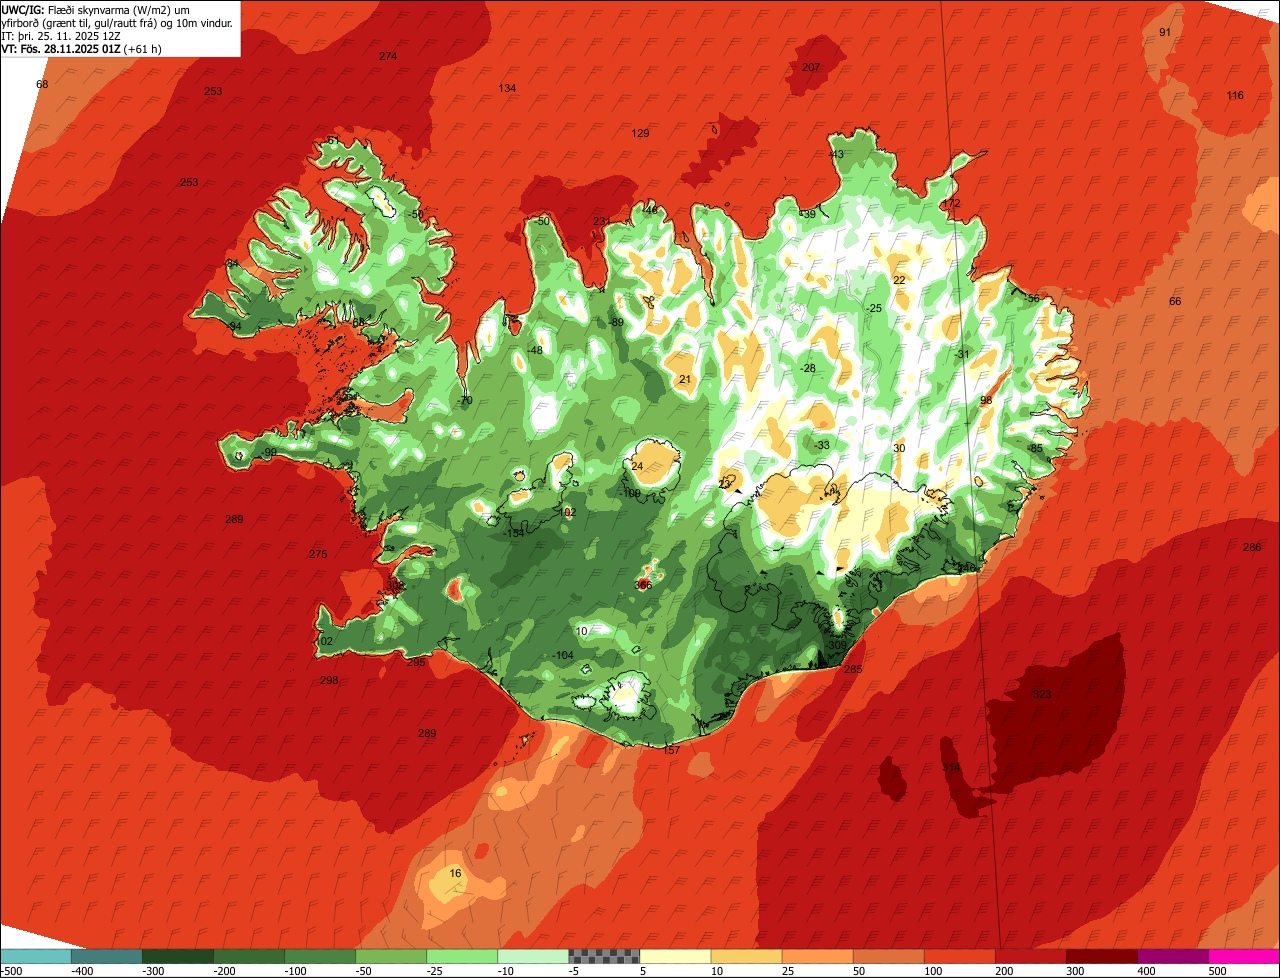Click the value -48 on the map
The image size is (1280, 978).
point(535,350)
